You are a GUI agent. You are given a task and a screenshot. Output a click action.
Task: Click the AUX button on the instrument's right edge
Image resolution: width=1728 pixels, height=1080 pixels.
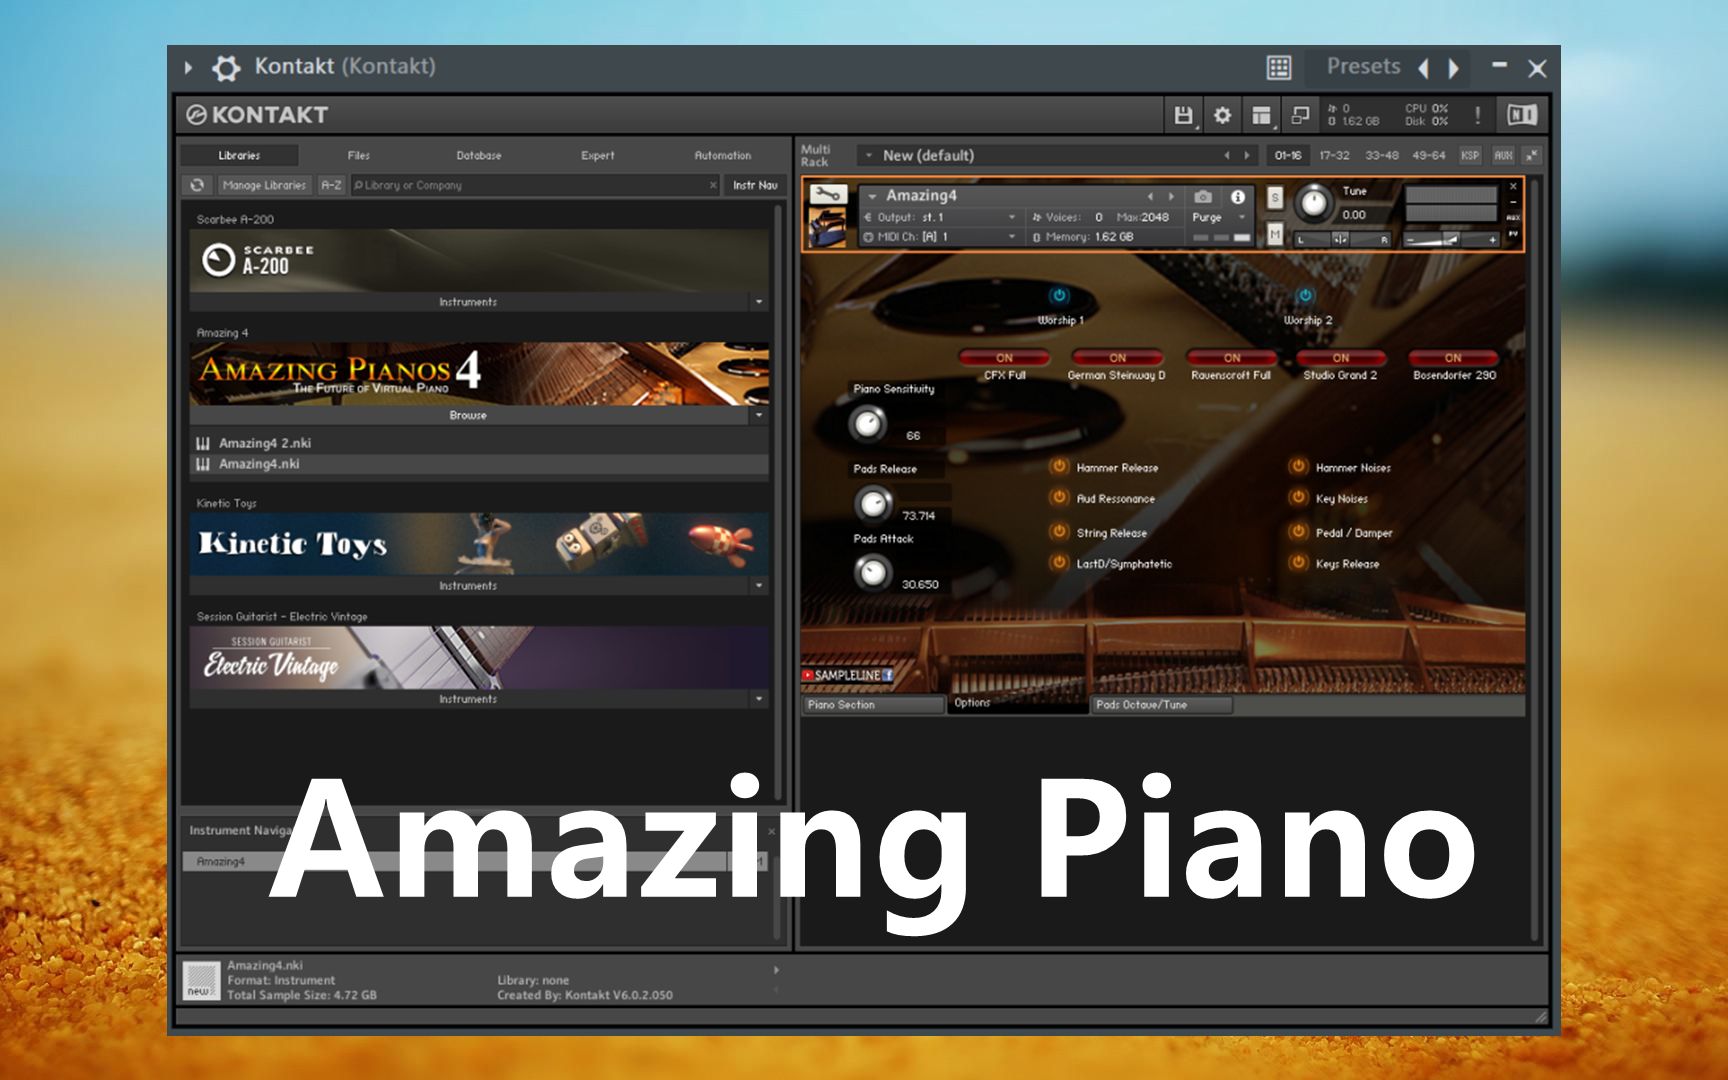1513,218
